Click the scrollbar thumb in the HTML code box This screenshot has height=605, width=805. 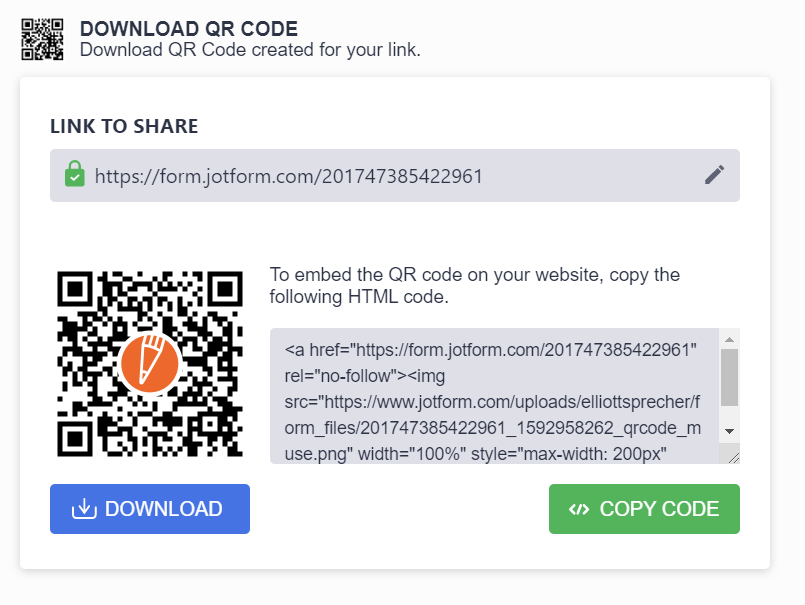729,377
